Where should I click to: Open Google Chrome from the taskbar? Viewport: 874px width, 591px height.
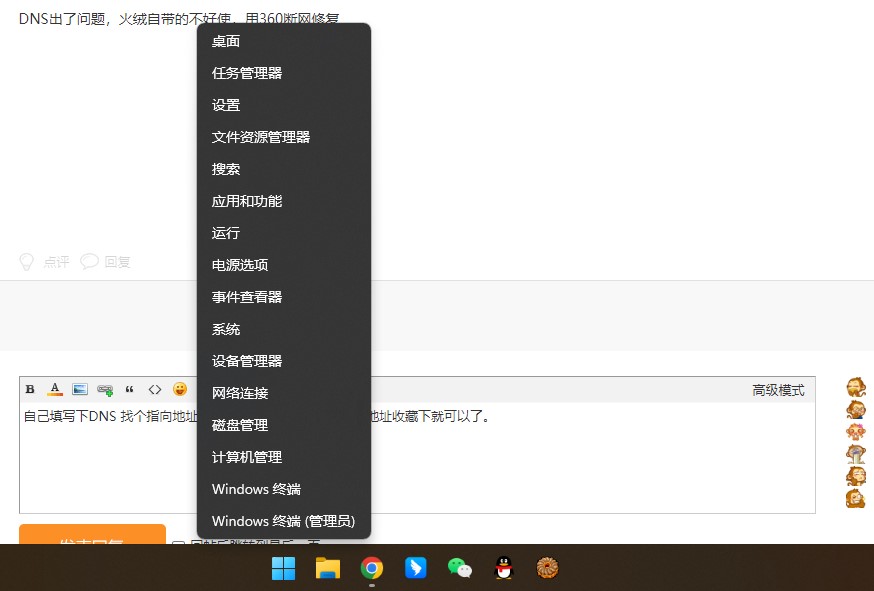coord(371,568)
